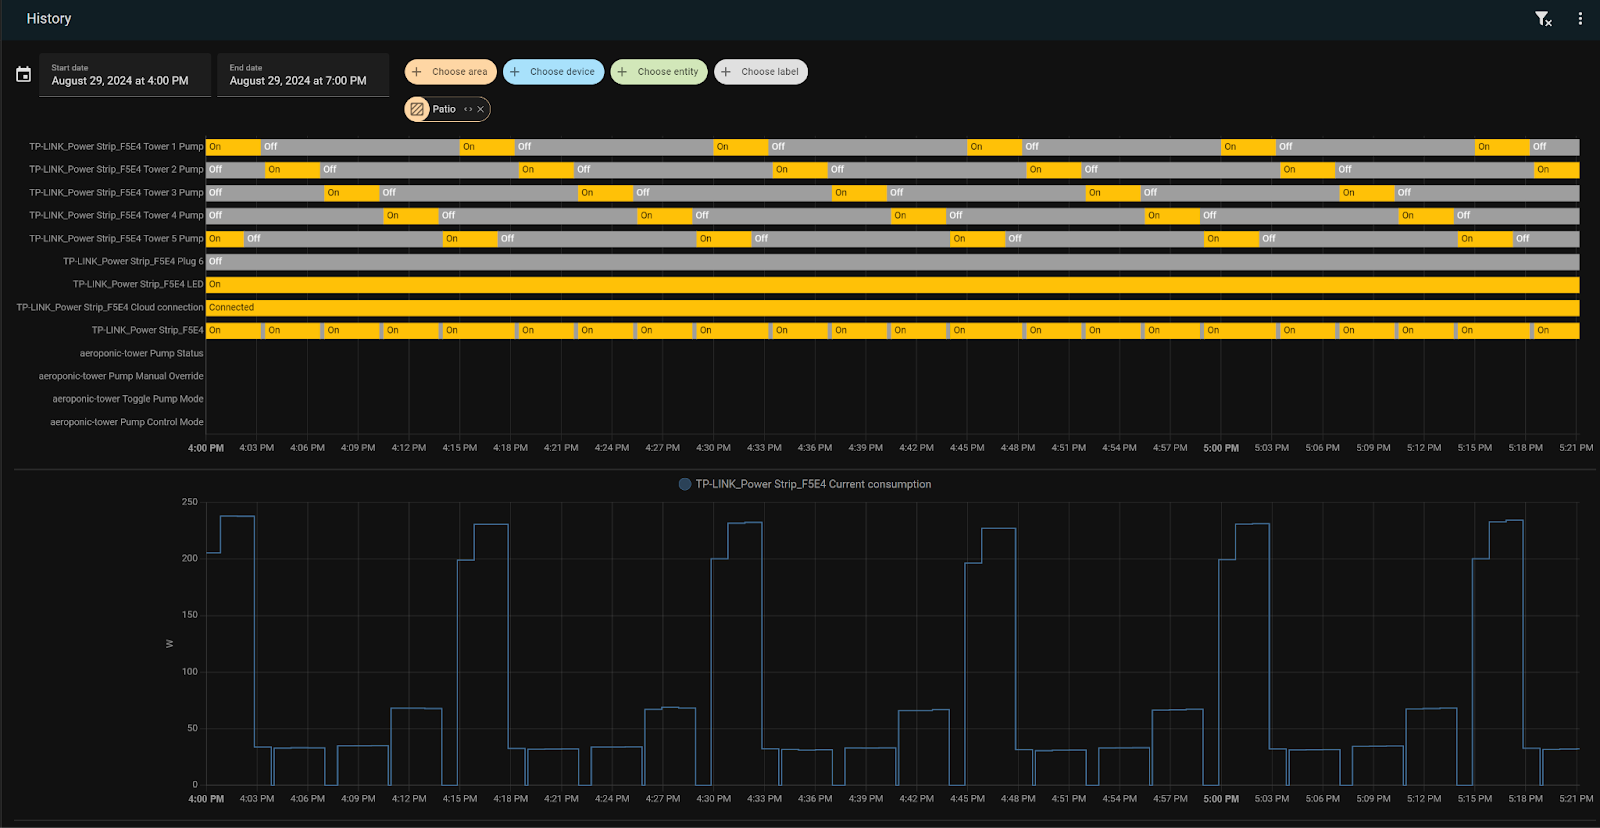The height and width of the screenshot is (828, 1600).
Task: Click aeroponic-tower Pump Manual Override label
Action: coord(121,376)
